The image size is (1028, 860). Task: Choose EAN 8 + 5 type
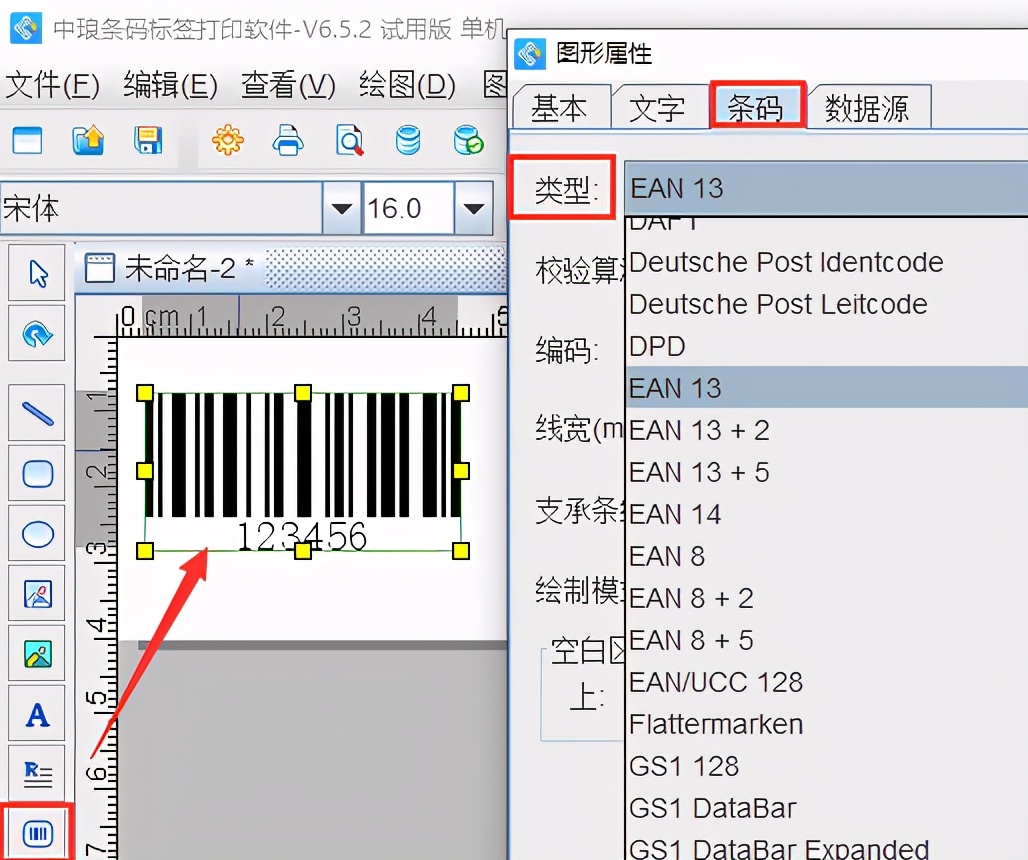pos(827,640)
